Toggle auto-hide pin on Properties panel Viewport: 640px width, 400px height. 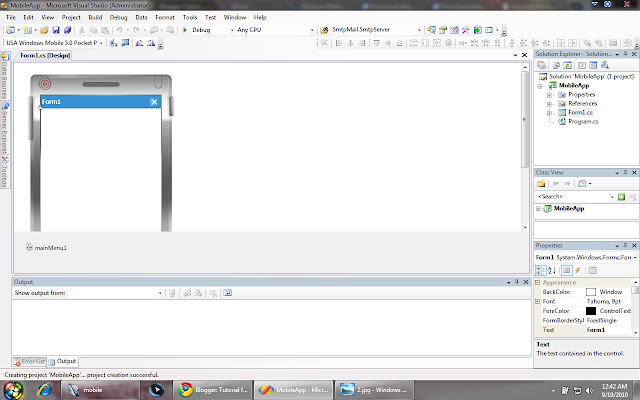coord(625,246)
